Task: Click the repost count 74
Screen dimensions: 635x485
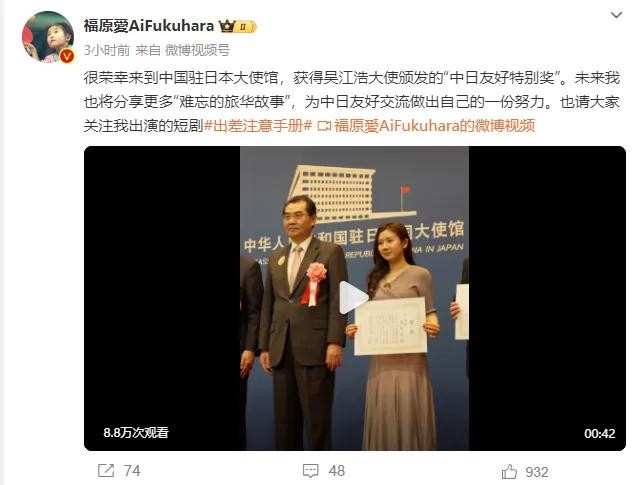Action: tap(132, 471)
